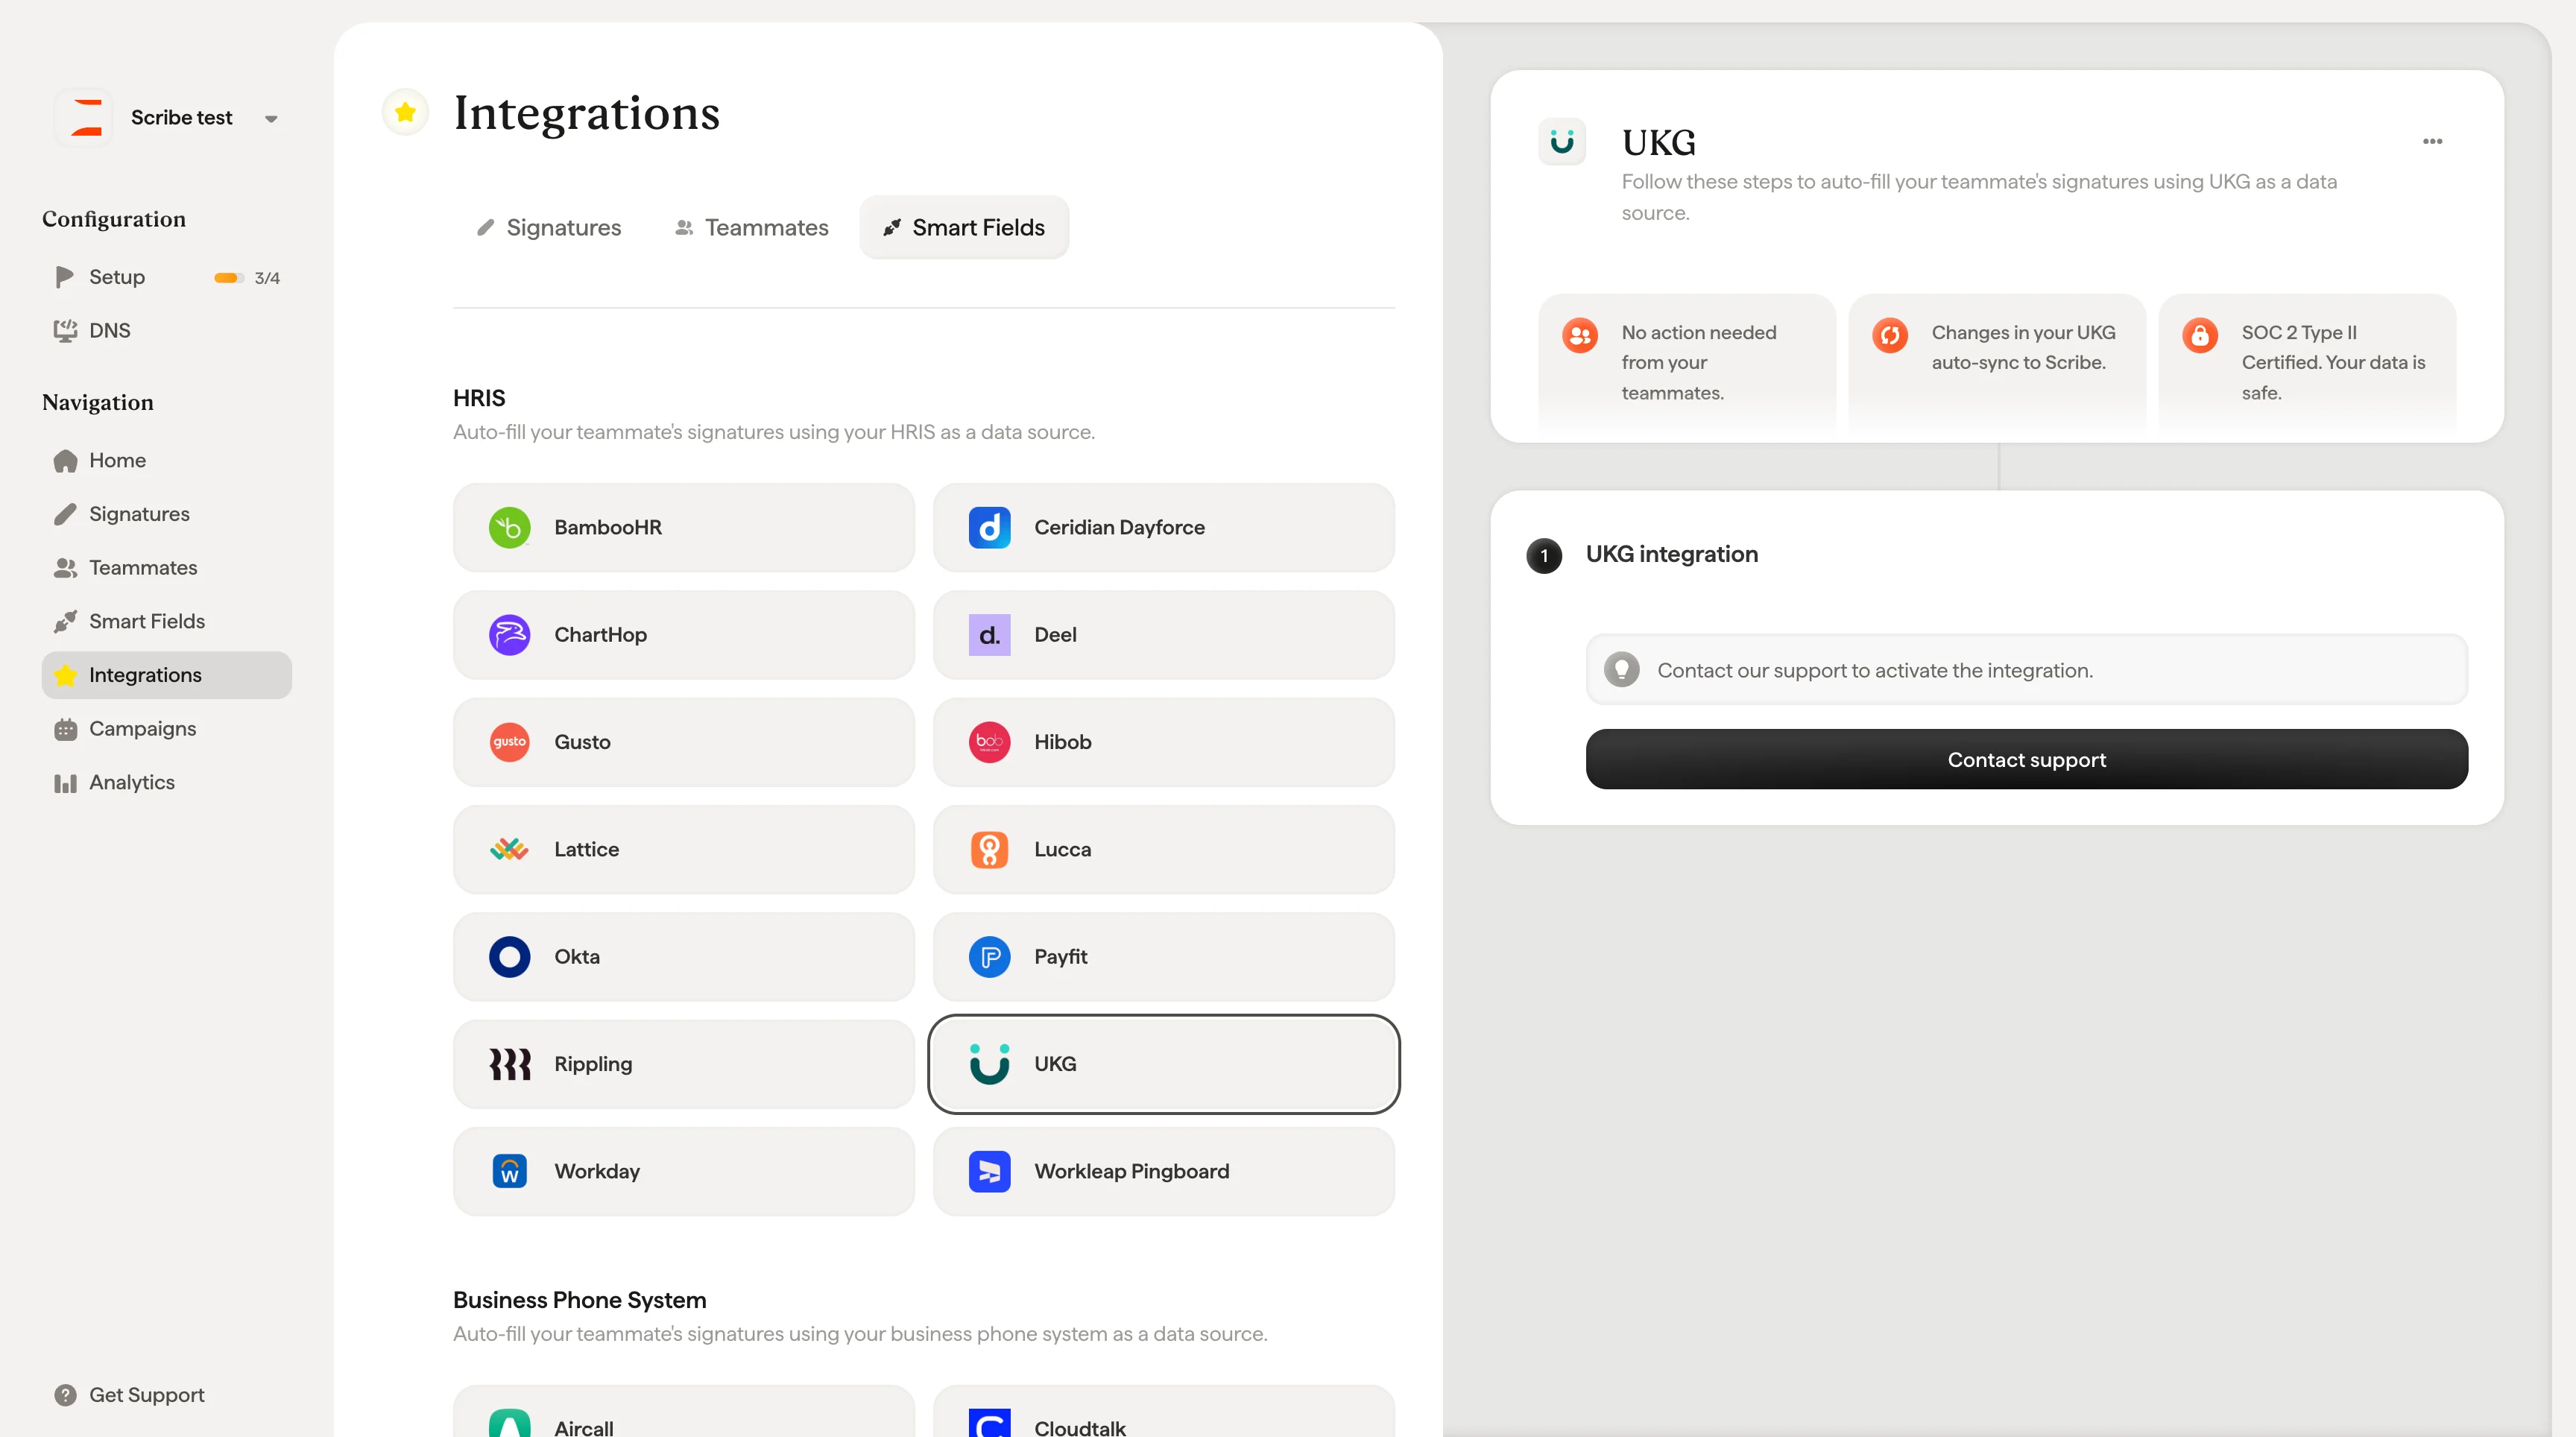The image size is (2576, 1437).
Task: Go to Home in the sidebar
Action: coord(117,460)
